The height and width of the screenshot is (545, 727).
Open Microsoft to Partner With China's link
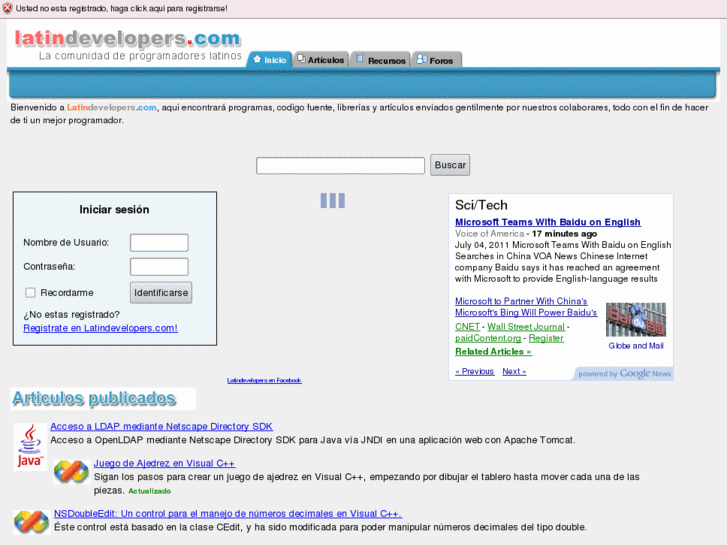[x=521, y=301]
